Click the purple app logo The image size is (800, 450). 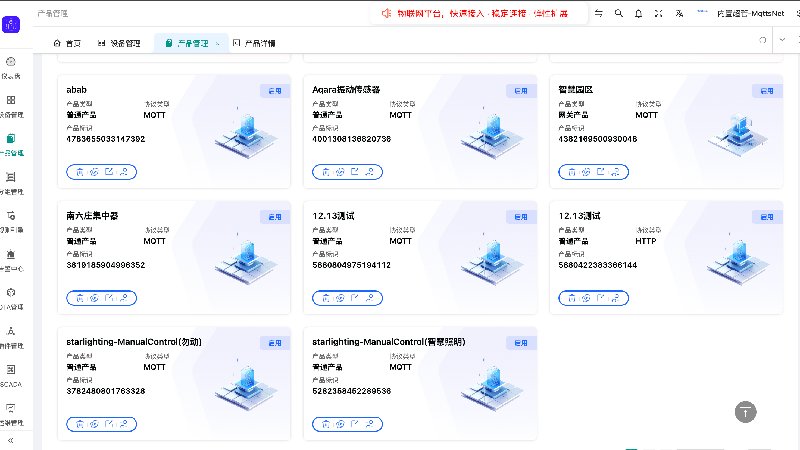click(x=11, y=24)
